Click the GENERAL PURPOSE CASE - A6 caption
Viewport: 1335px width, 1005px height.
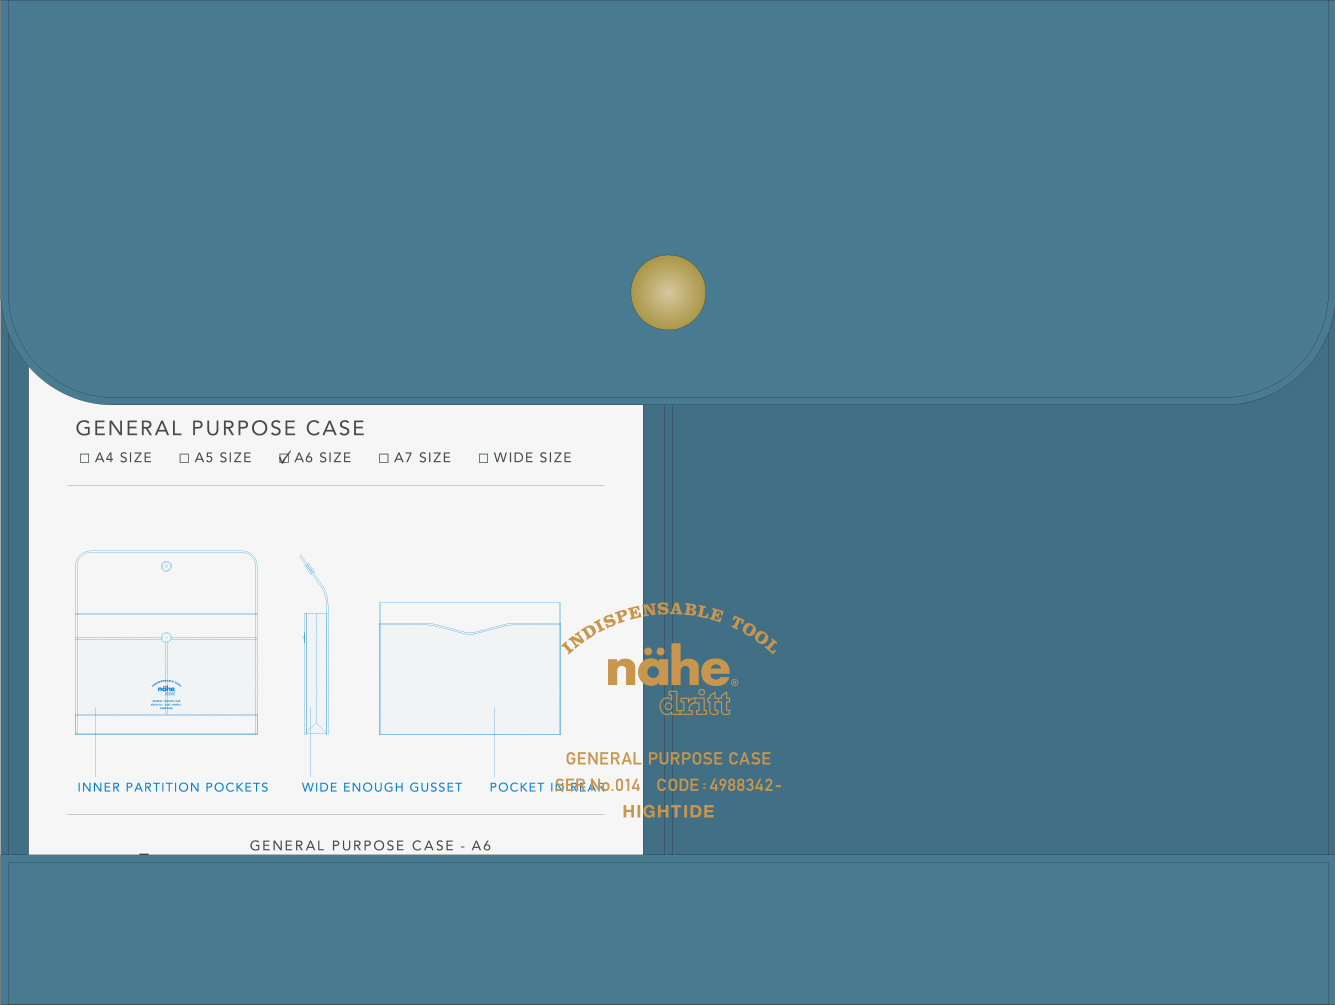370,845
